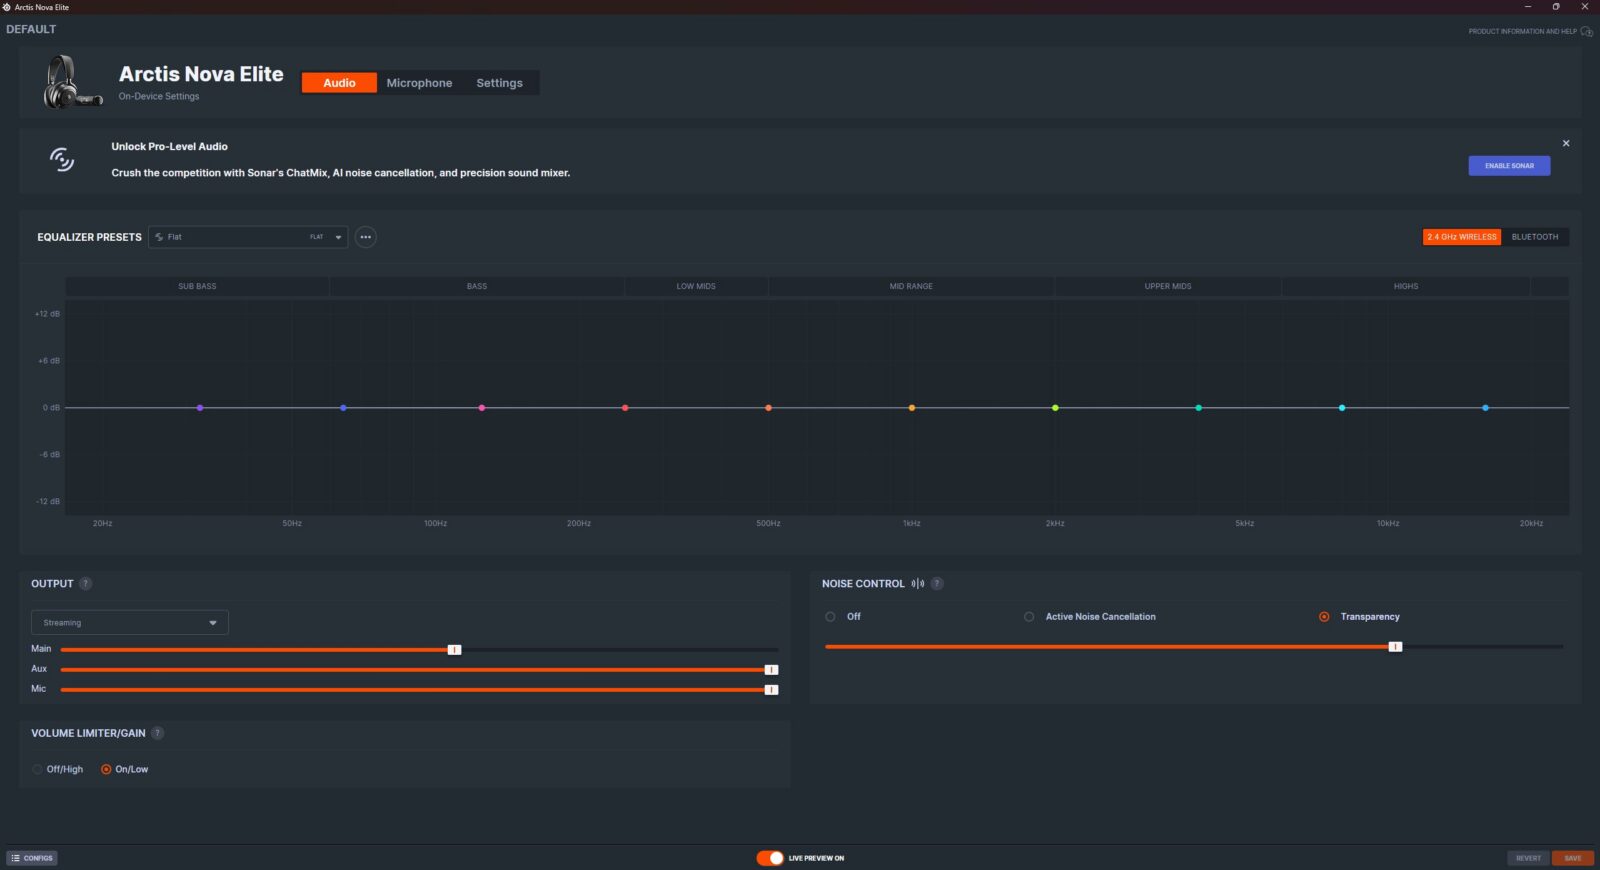Turn noise control Off
This screenshot has height=870, width=1600.
pyautogui.click(x=830, y=617)
